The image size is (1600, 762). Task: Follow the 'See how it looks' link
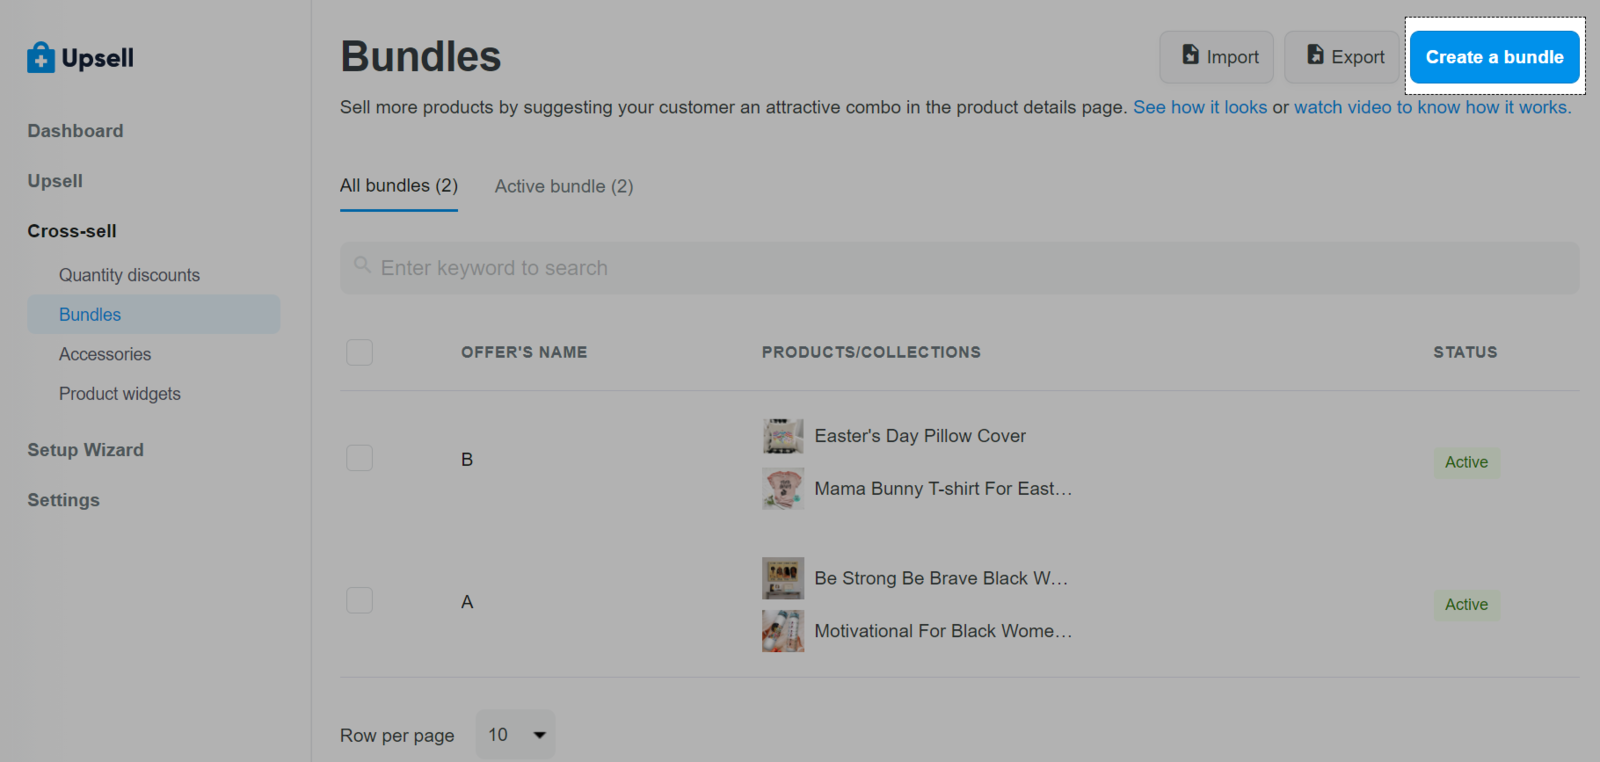[x=1199, y=107]
